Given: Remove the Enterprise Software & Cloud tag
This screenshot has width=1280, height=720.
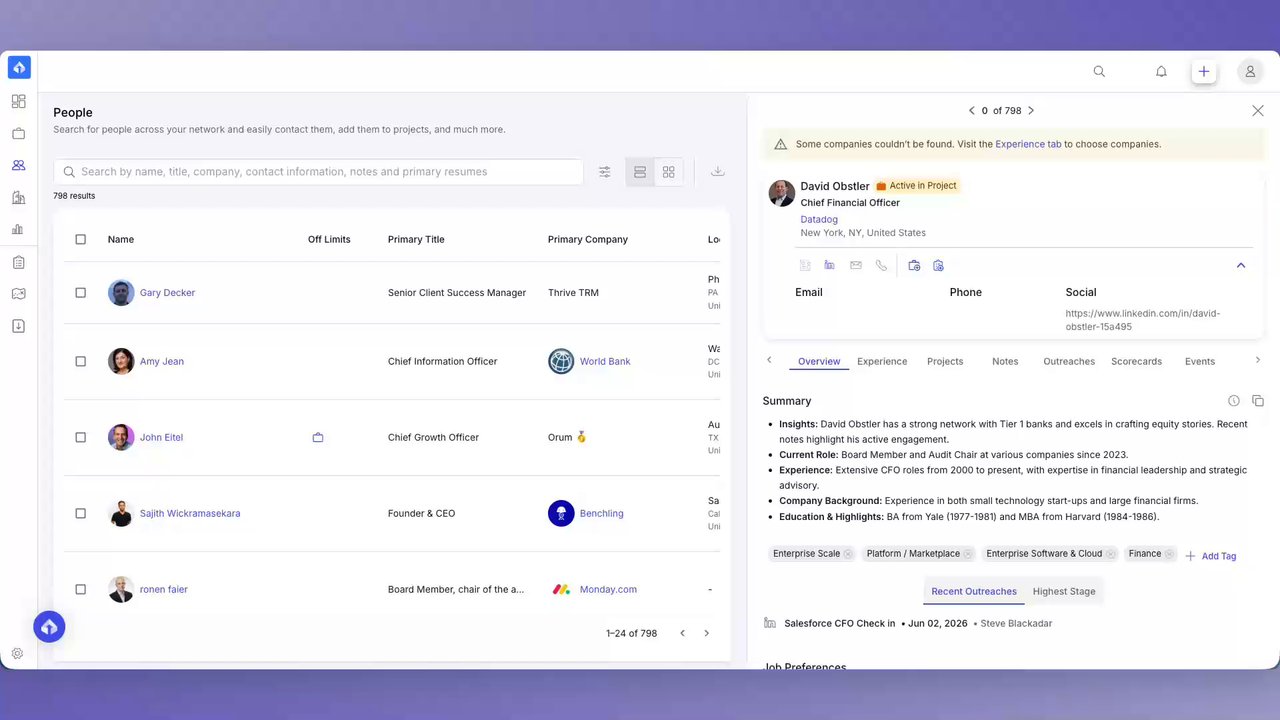Looking at the screenshot, I should pyautogui.click(x=1110, y=554).
